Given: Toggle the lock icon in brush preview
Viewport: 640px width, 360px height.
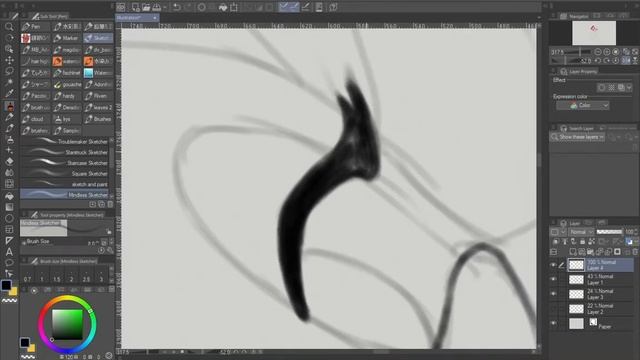Looking at the screenshot, I should pos(109,231).
